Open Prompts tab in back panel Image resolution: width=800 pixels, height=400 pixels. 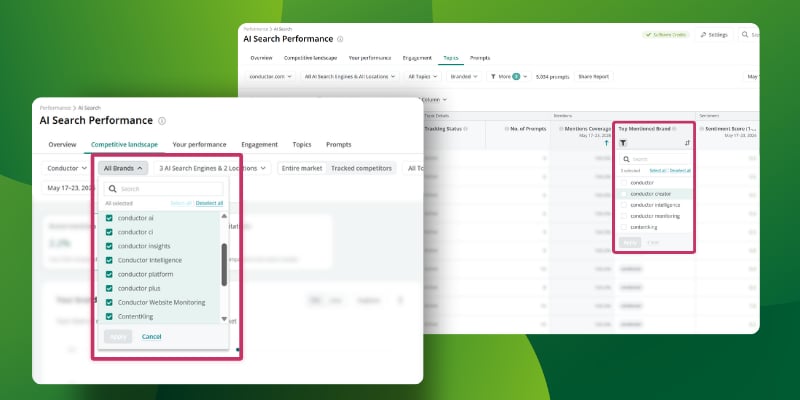(x=480, y=58)
